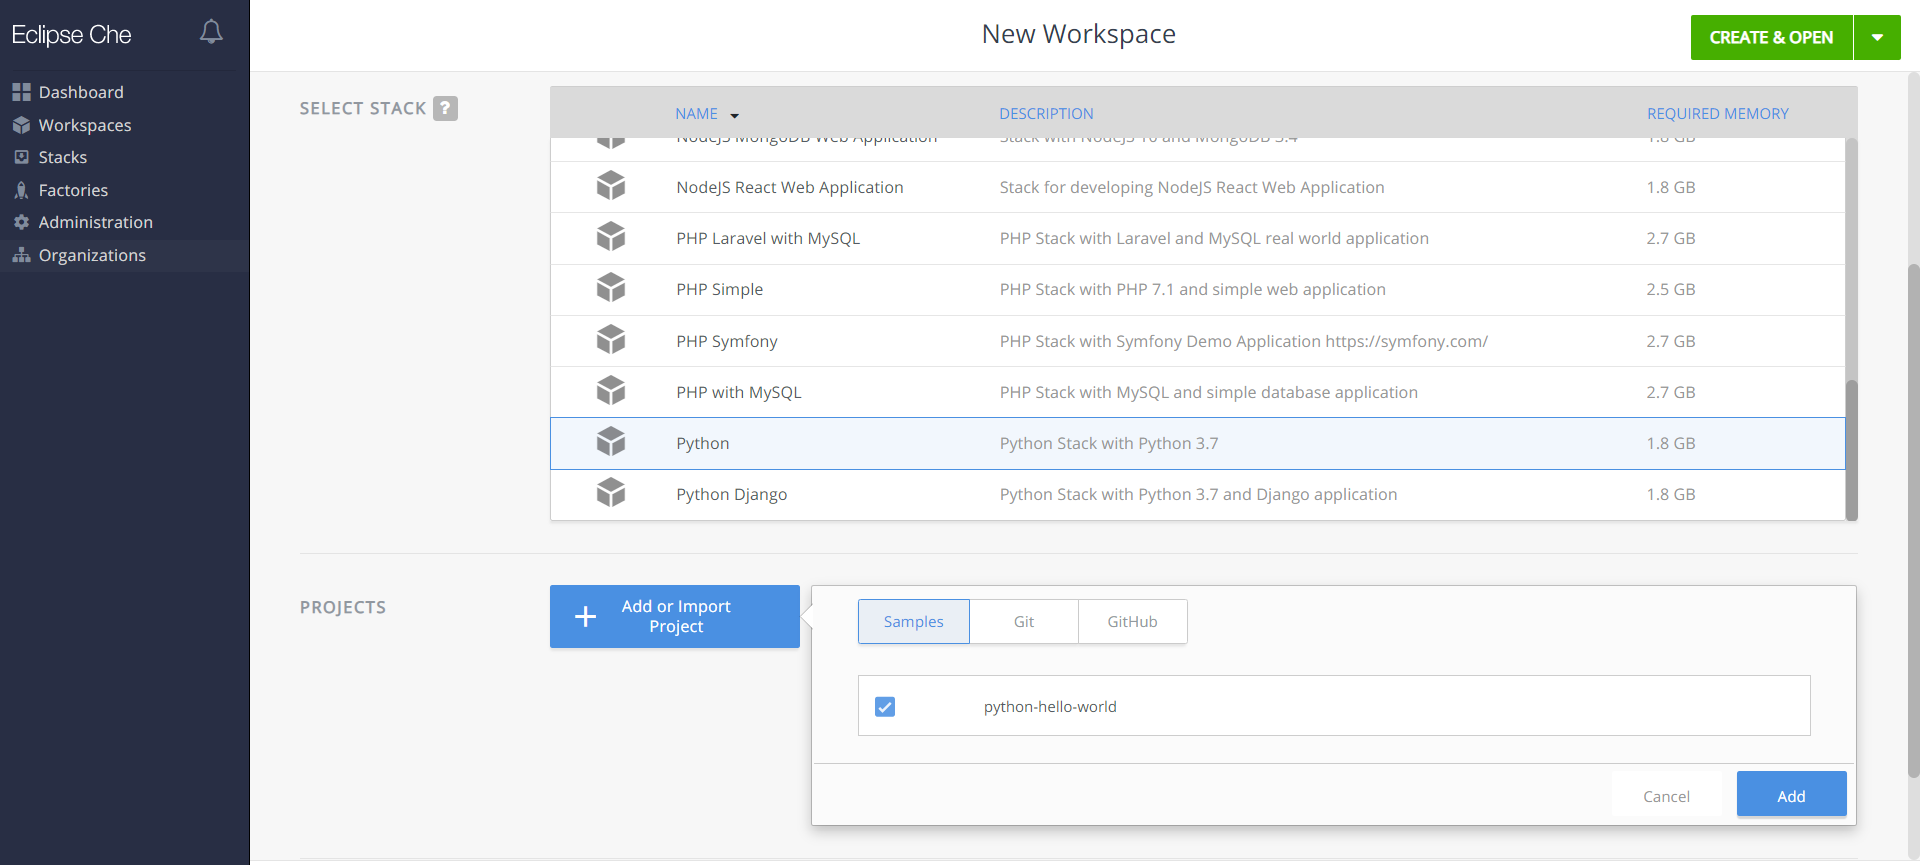The width and height of the screenshot is (1920, 865).
Task: Click the NodeJS React stack description text
Action: click(1192, 187)
